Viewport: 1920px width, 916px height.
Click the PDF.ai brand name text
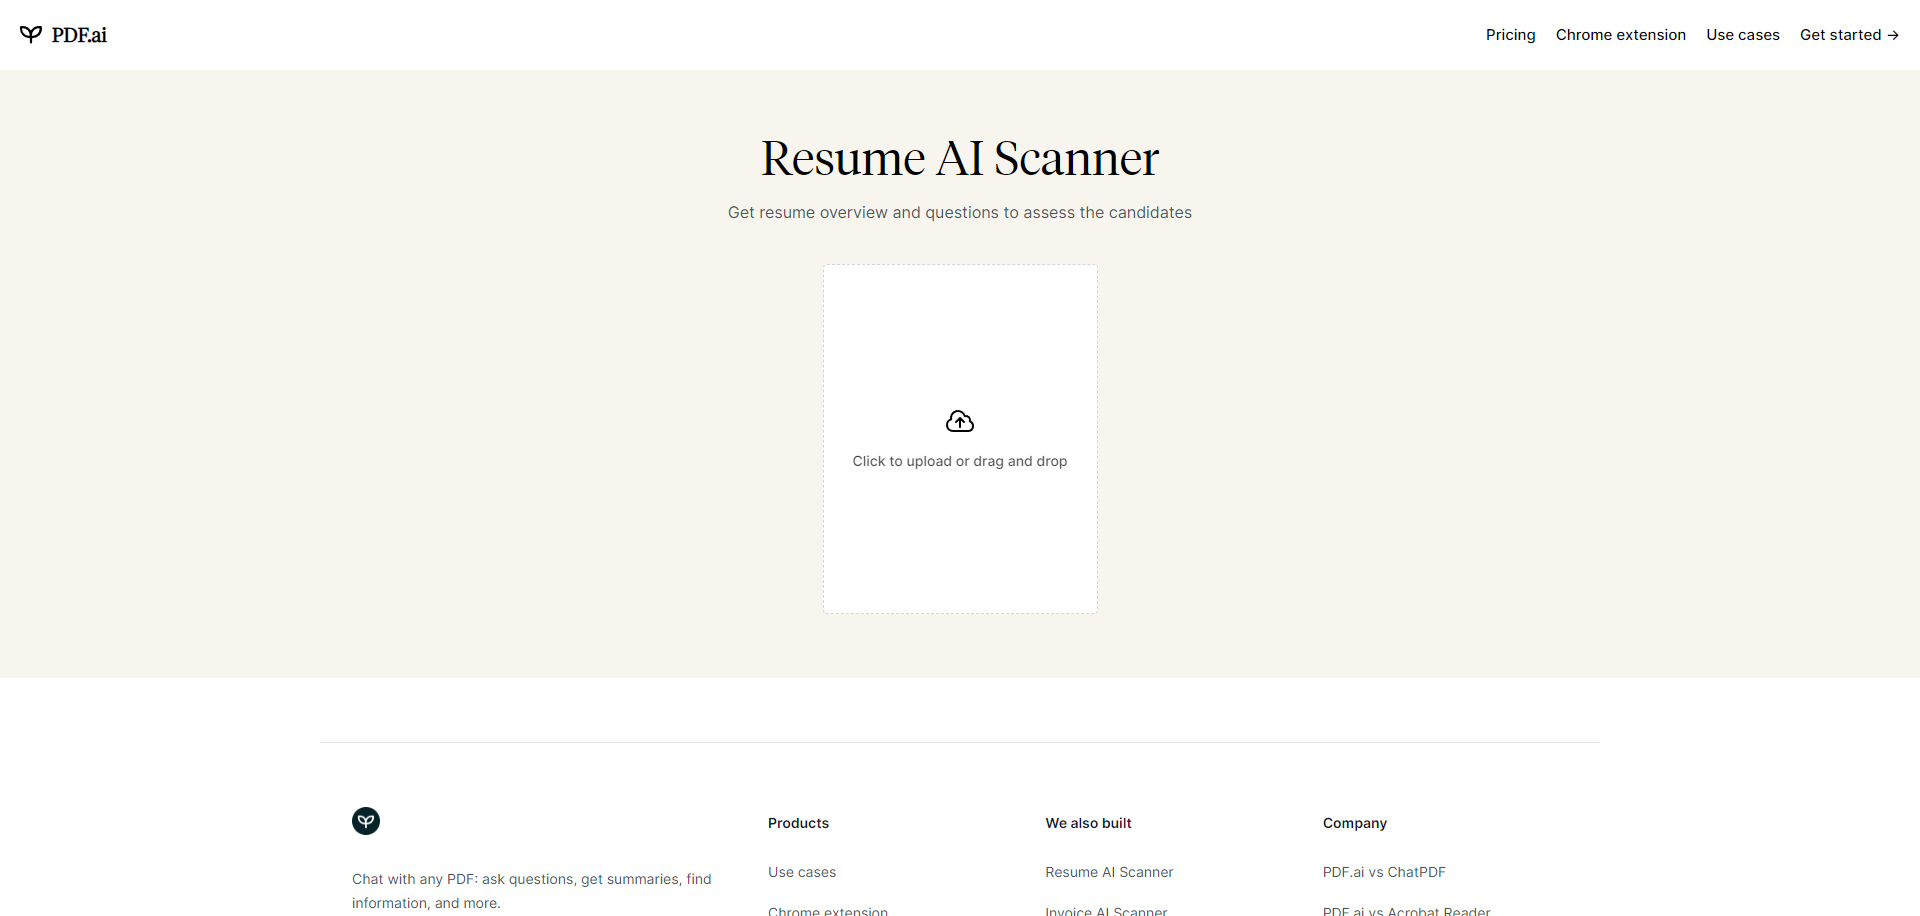coord(79,35)
